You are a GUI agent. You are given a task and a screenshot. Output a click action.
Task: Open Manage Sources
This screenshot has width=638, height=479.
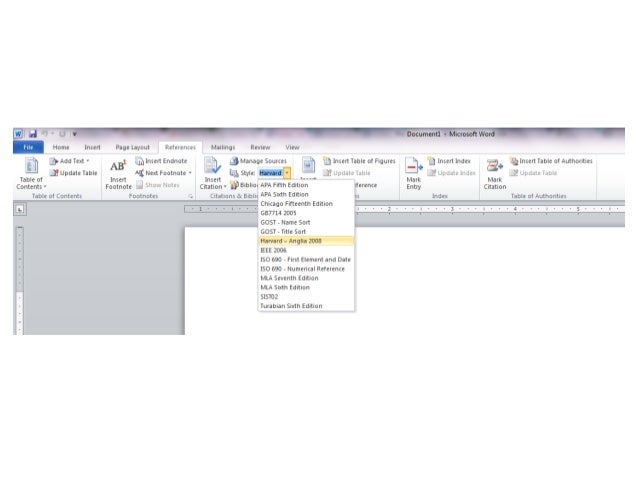click(258, 161)
